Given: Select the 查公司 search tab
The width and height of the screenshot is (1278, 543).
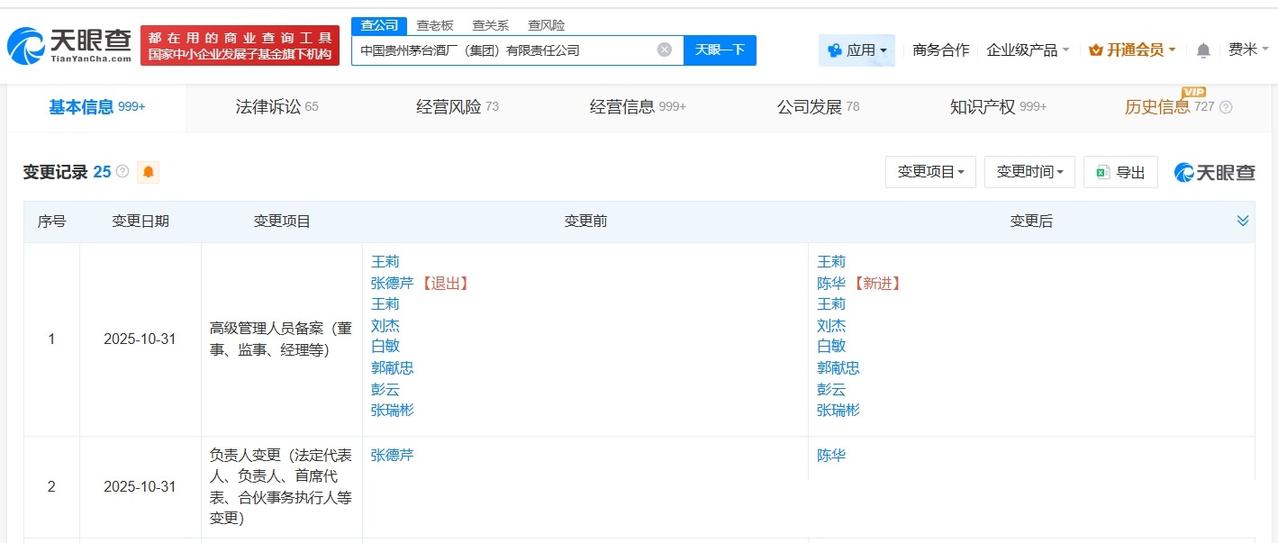Looking at the screenshot, I should [379, 25].
